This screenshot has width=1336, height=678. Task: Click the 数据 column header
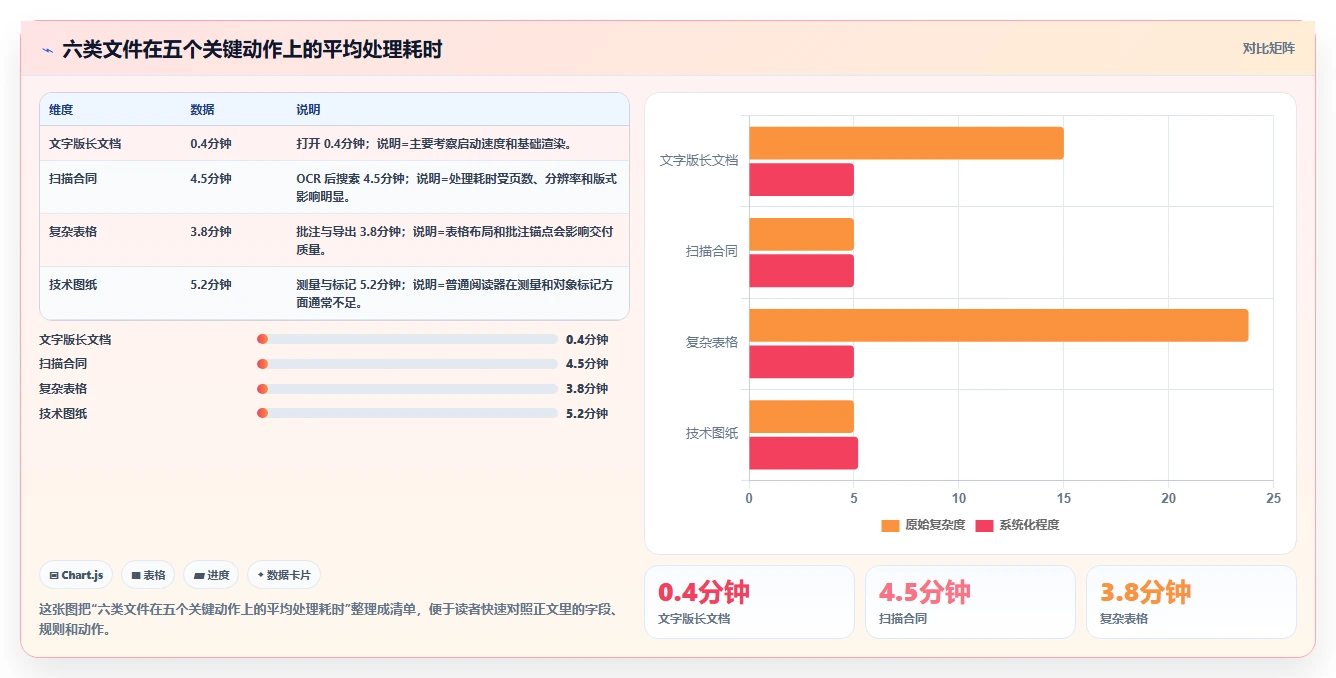(x=202, y=110)
